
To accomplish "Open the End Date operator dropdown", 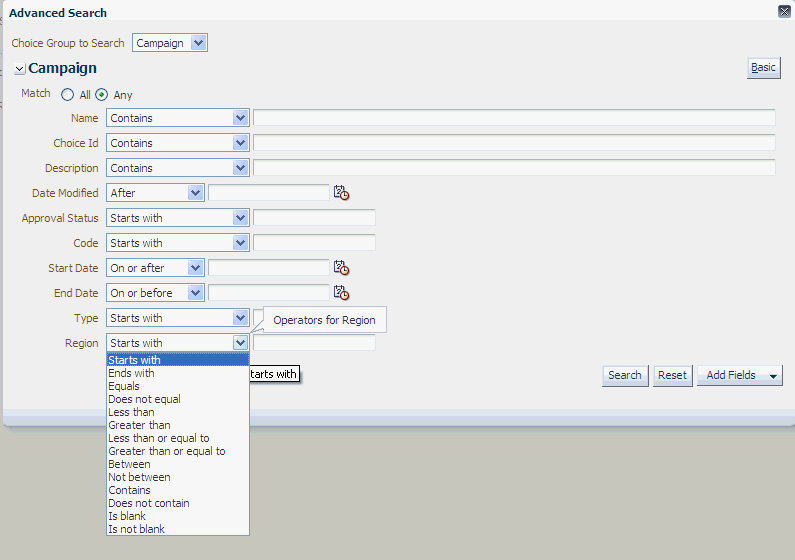I will point(155,292).
